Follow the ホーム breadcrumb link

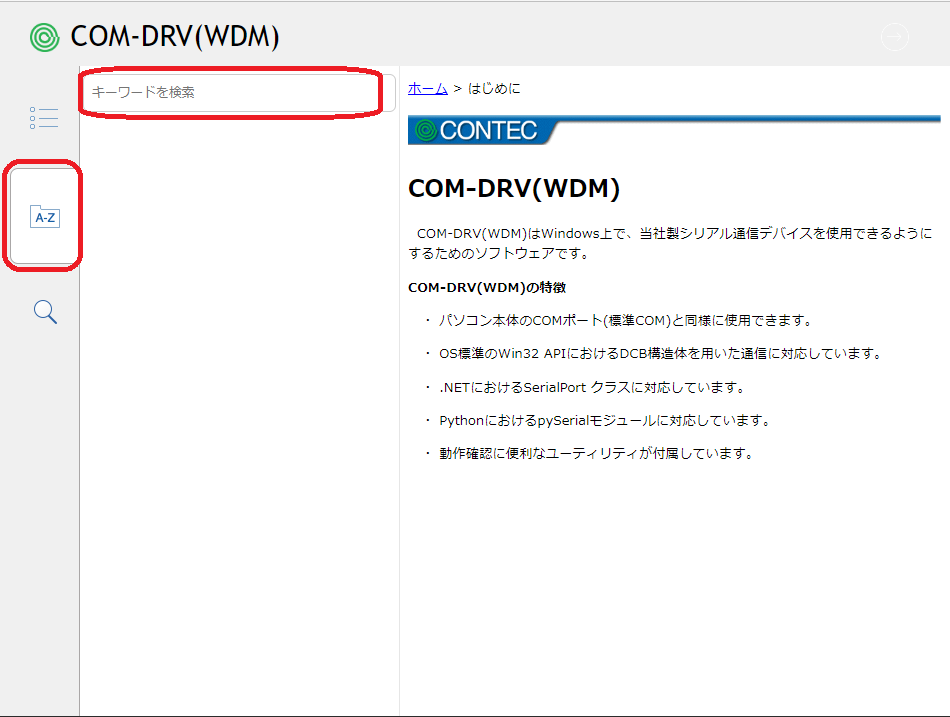428,88
